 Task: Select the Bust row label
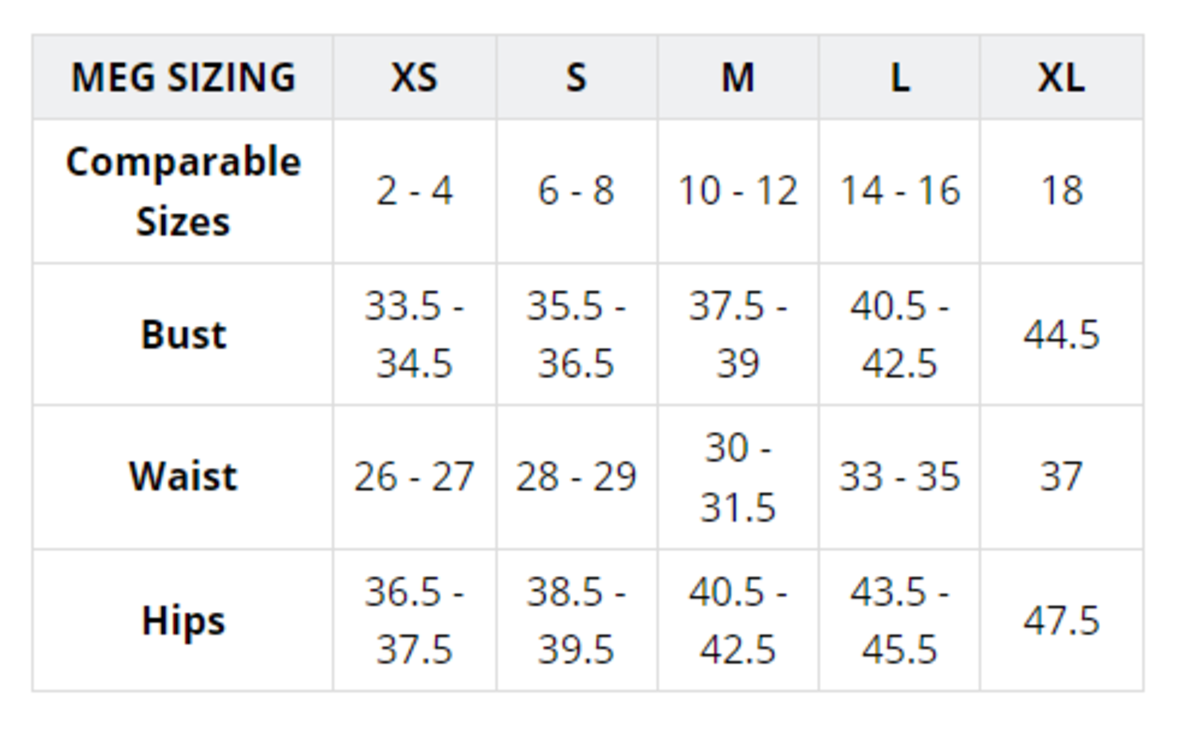click(x=183, y=334)
